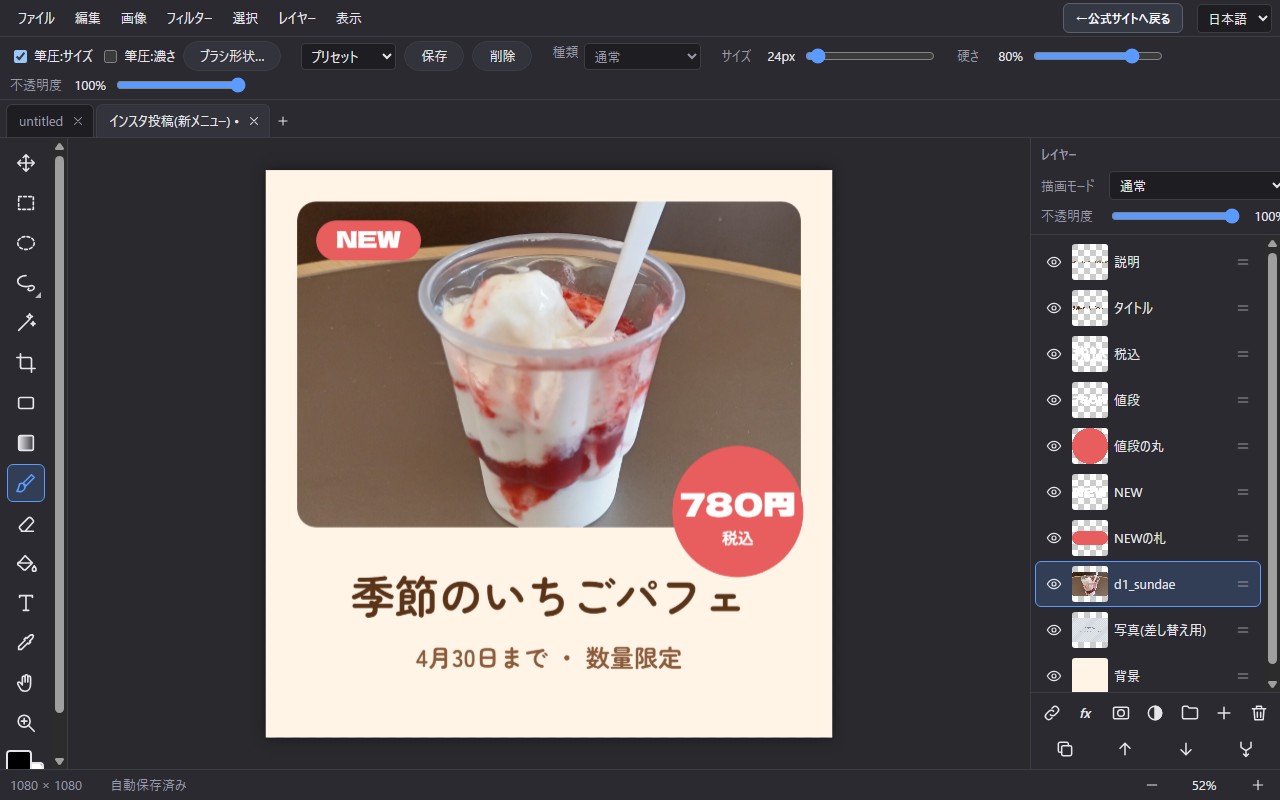The height and width of the screenshot is (800, 1280).
Task: Select the Eraser tool
Action: click(x=26, y=523)
